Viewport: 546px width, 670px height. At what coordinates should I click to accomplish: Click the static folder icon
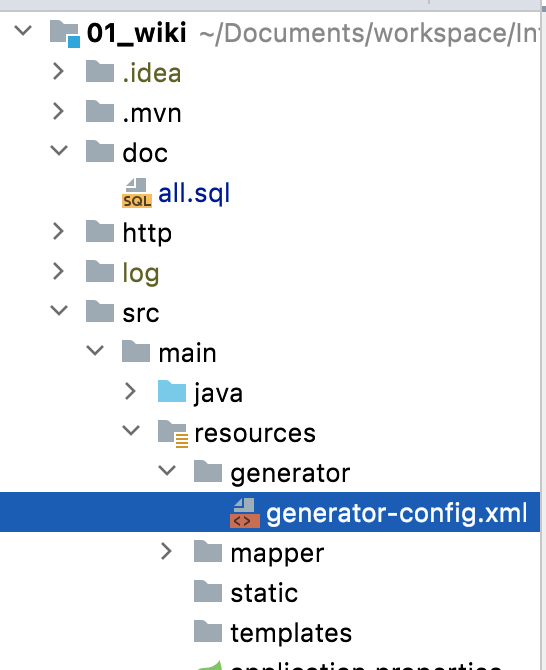(x=208, y=591)
